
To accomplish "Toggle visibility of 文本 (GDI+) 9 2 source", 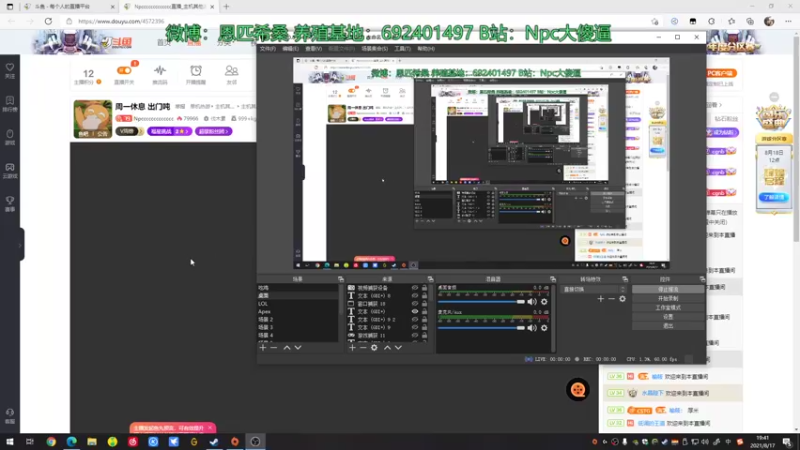I will point(415,319).
